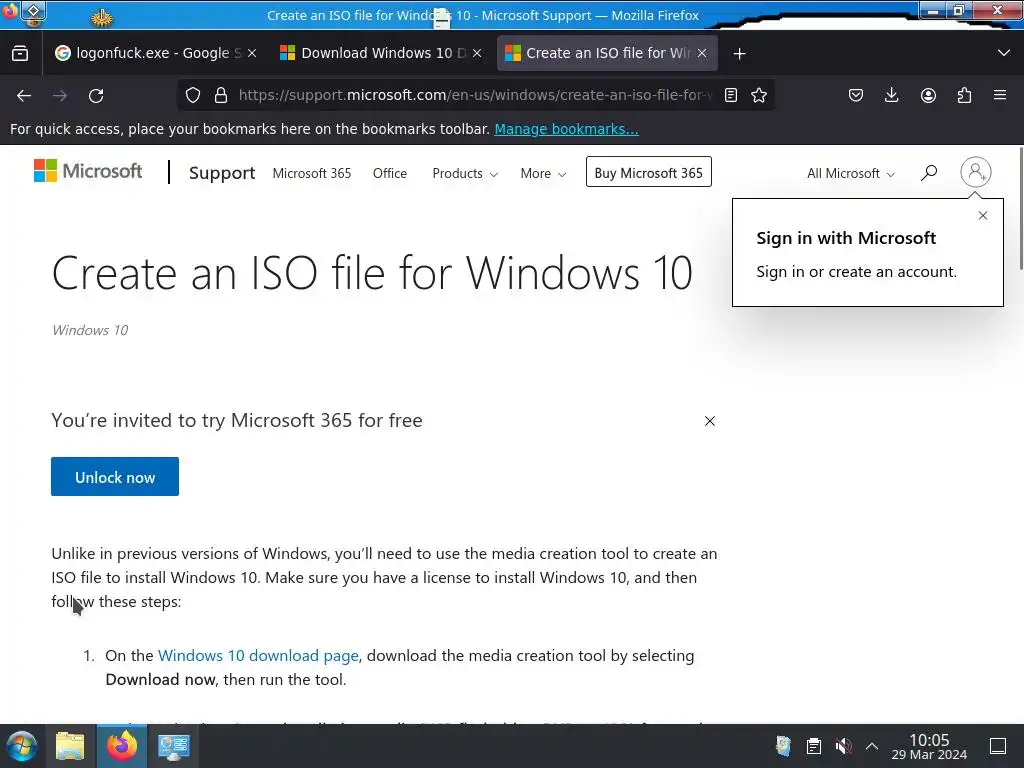The height and width of the screenshot is (768, 1024).
Task: Open the Manage bookmarks link
Action: [x=566, y=129]
